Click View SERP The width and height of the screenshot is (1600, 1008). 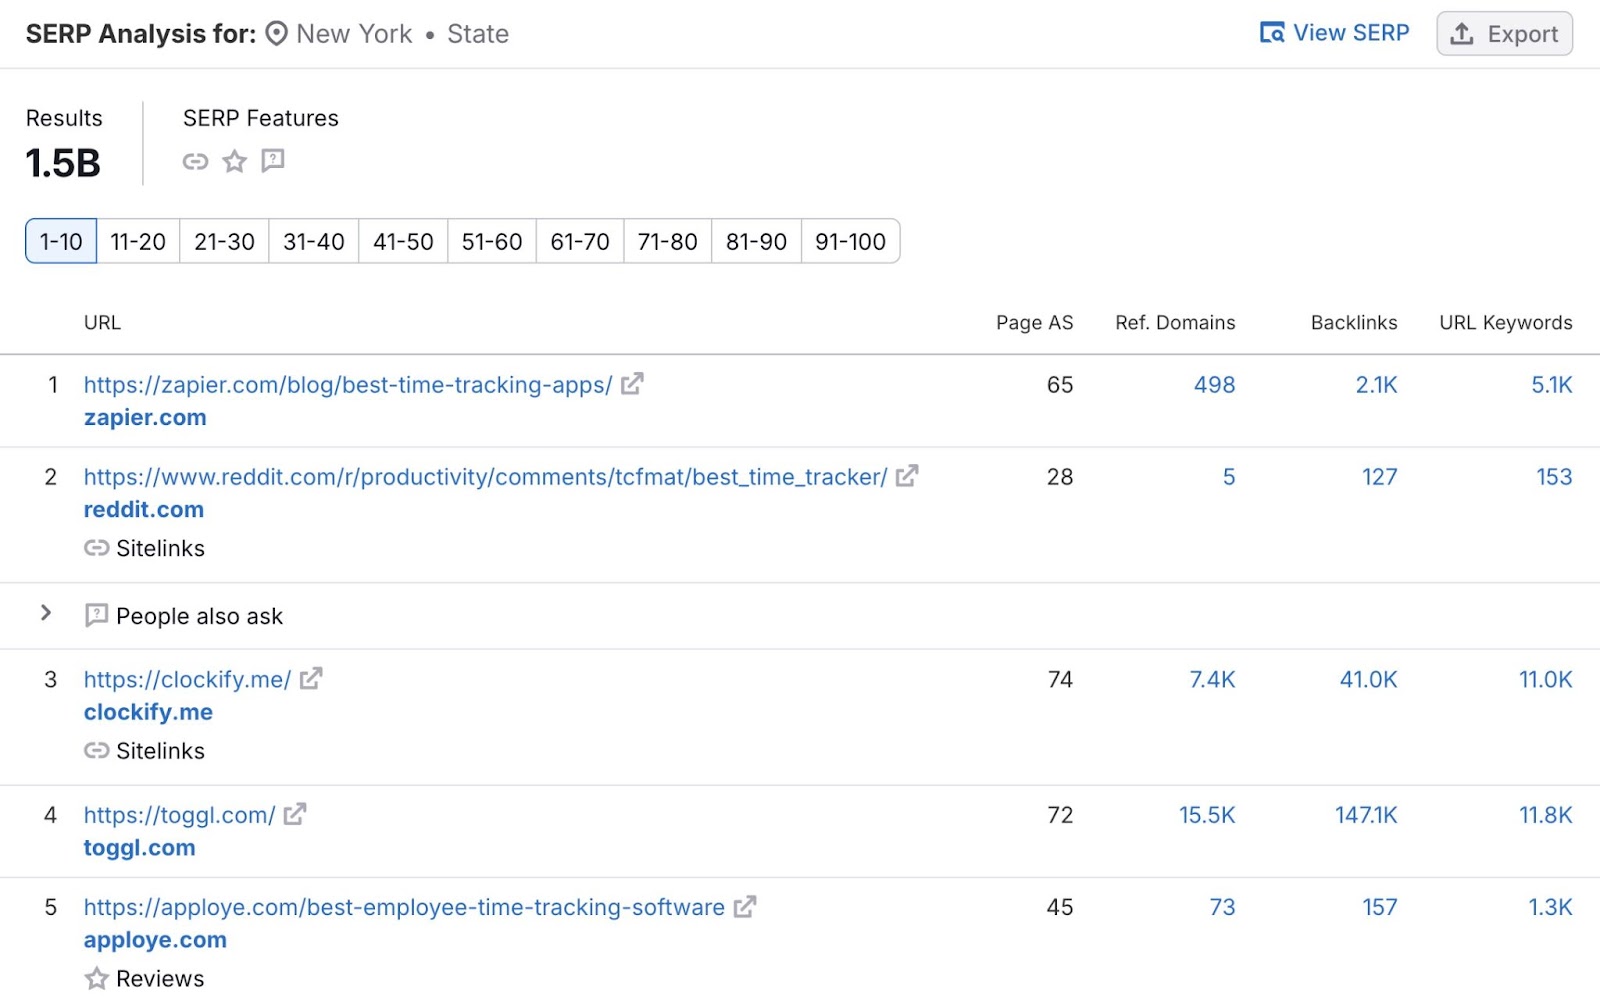point(1351,33)
